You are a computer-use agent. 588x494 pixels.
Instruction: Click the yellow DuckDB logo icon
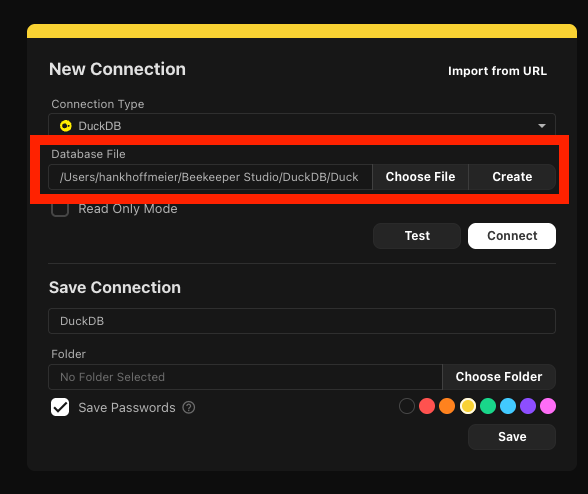(66, 126)
